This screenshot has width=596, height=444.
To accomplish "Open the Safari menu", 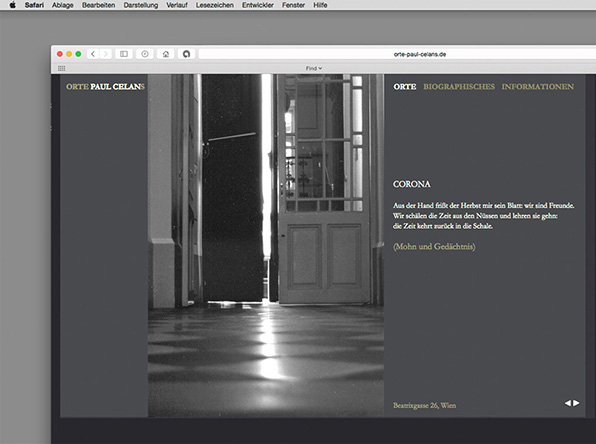I will click(34, 5).
